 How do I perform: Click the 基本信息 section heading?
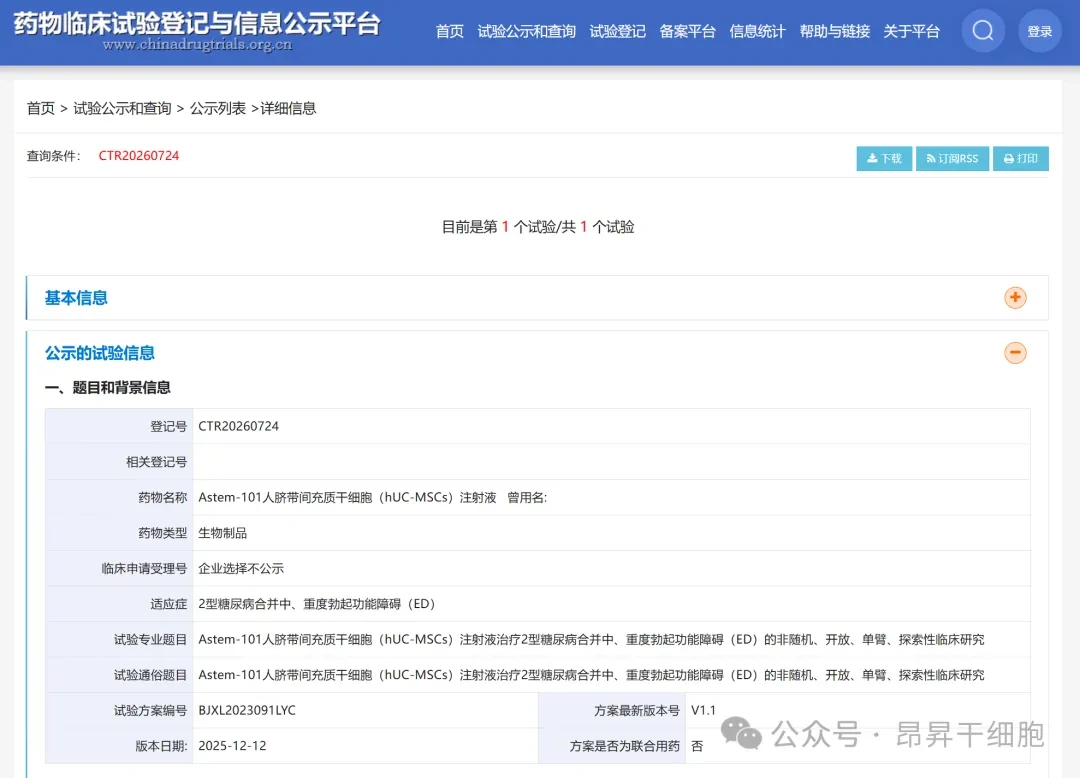(76, 297)
